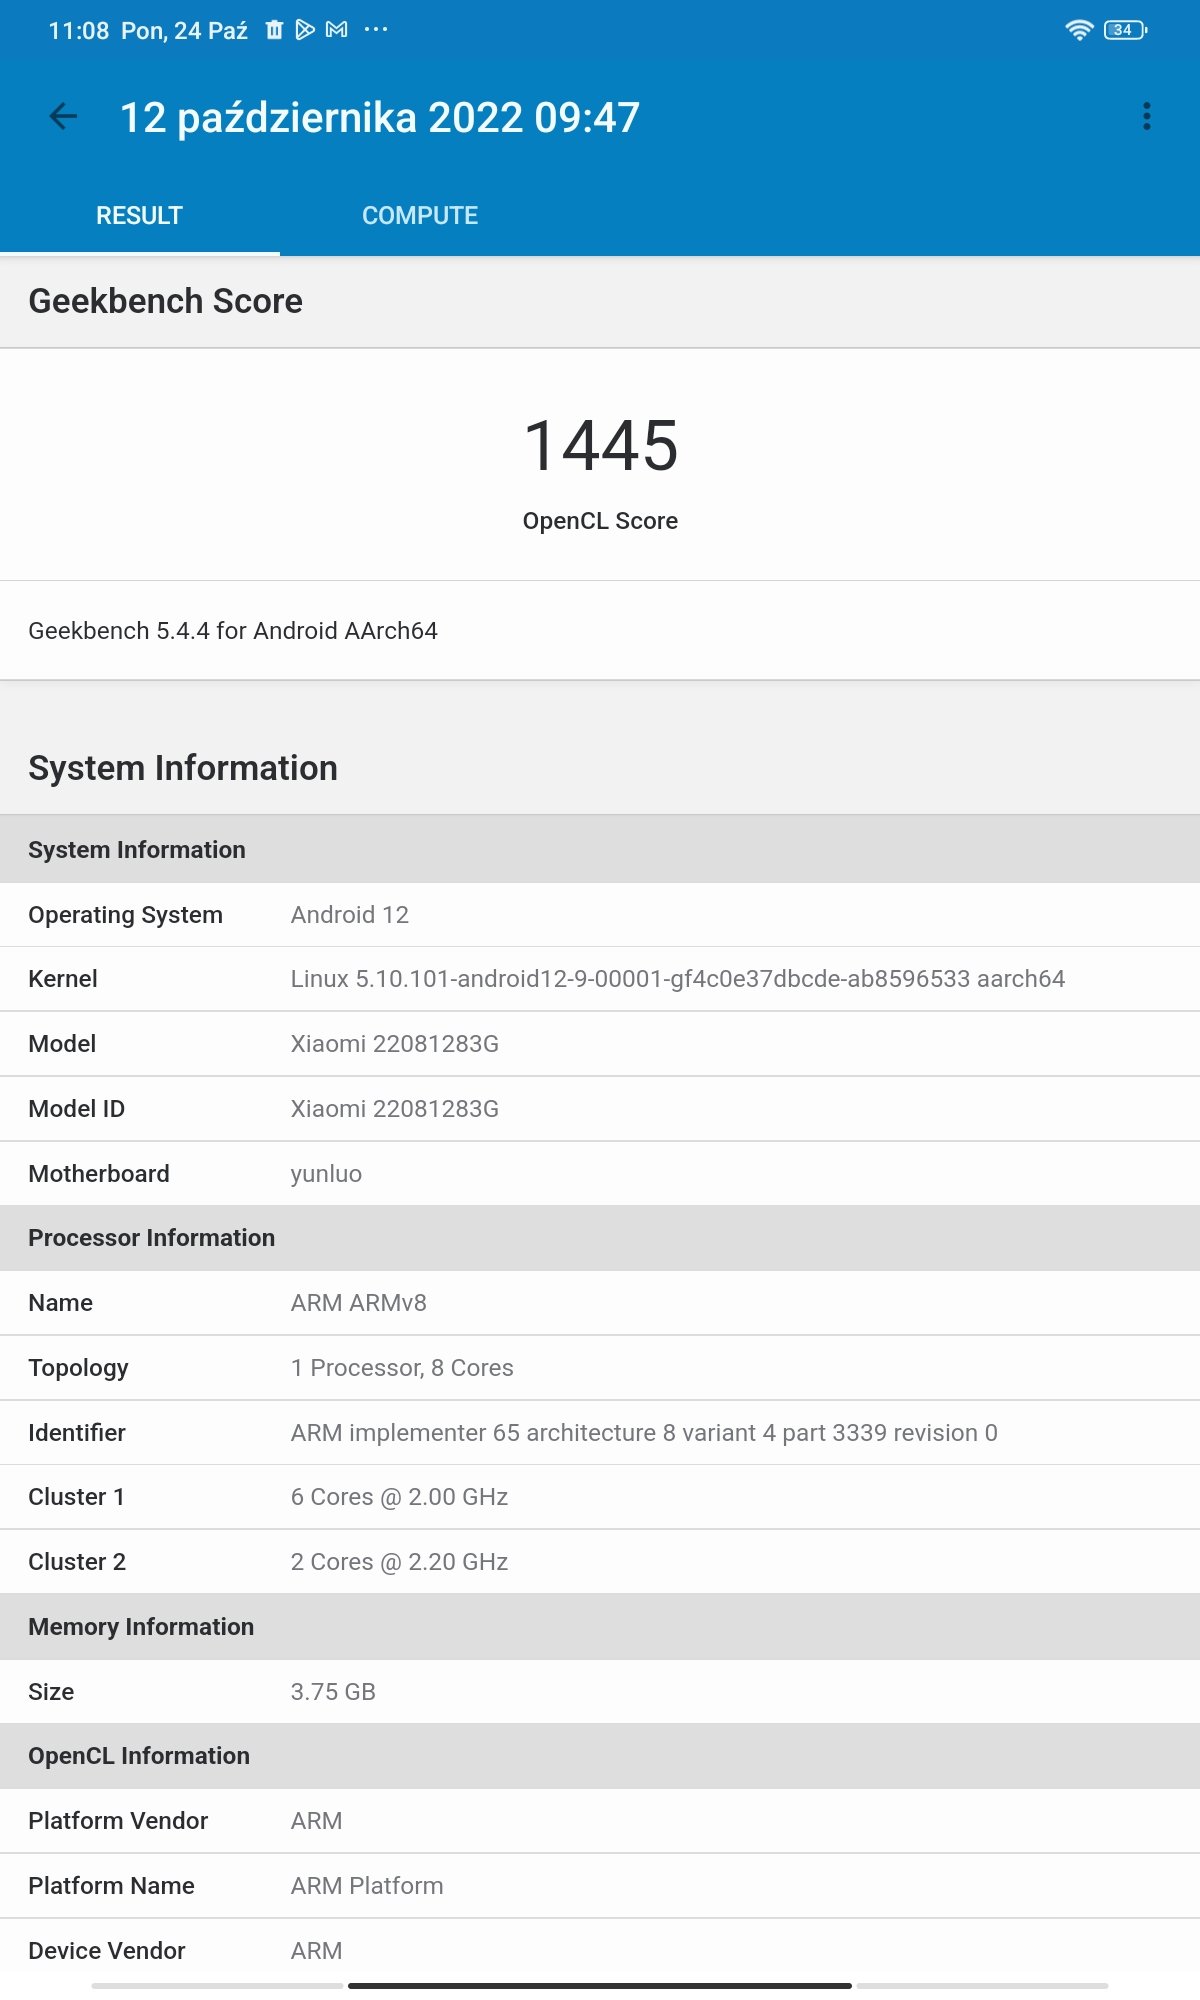This screenshot has width=1200, height=2000.
Task: Tap the Model value 'Xiaomi 22081283G'
Action: tap(395, 1044)
